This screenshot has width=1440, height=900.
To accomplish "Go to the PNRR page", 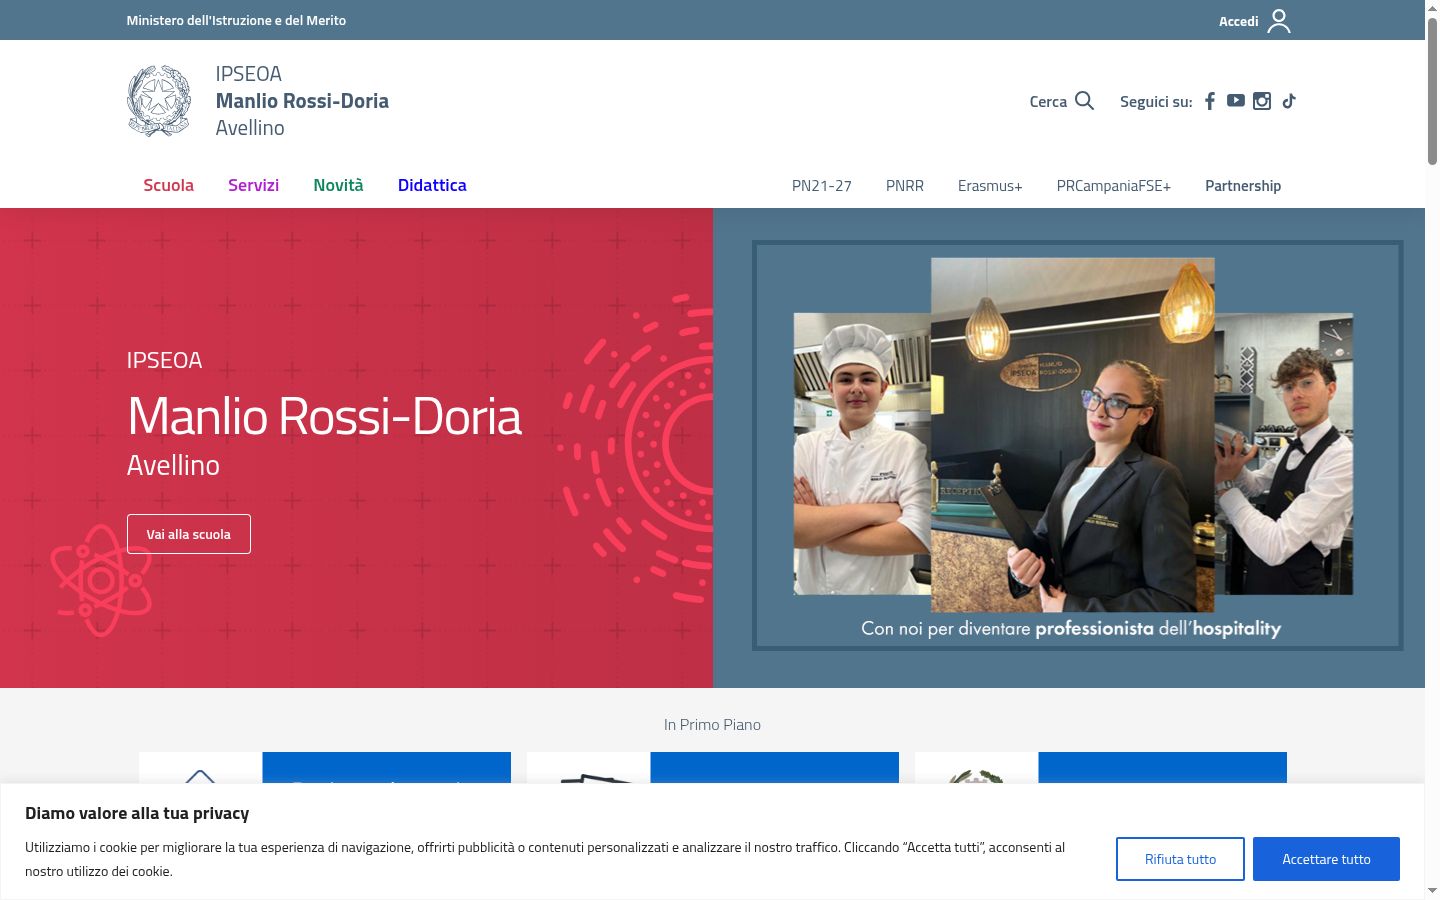I will tap(905, 186).
